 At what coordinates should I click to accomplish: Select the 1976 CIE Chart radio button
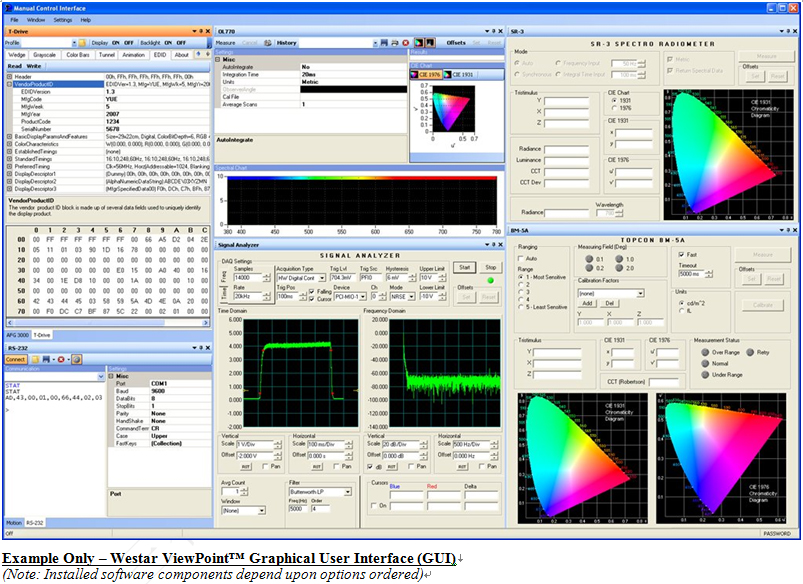614,108
